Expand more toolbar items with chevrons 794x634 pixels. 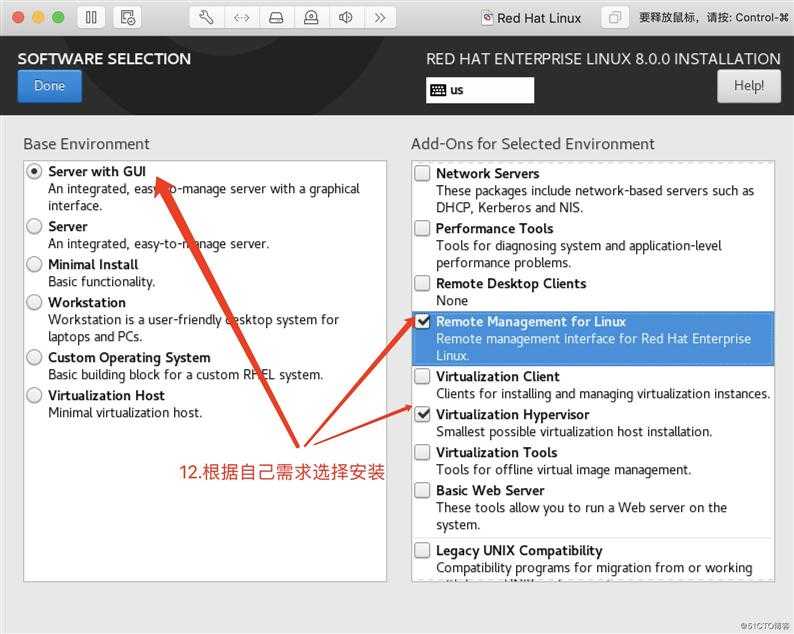click(380, 18)
